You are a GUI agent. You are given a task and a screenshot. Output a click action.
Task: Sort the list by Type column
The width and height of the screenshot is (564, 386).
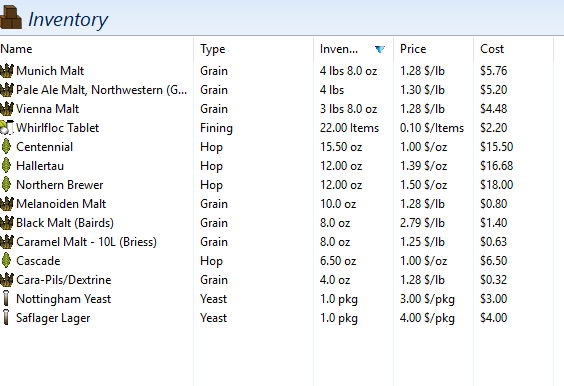coord(213,49)
